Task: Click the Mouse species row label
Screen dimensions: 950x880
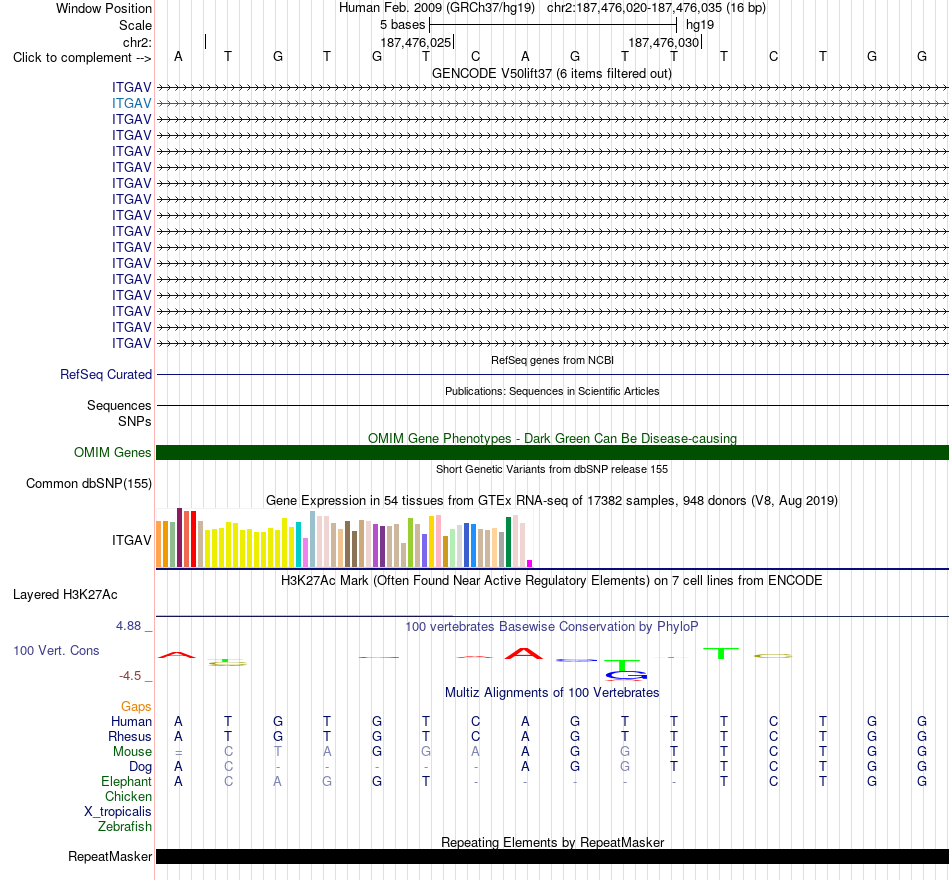Action: 132,752
